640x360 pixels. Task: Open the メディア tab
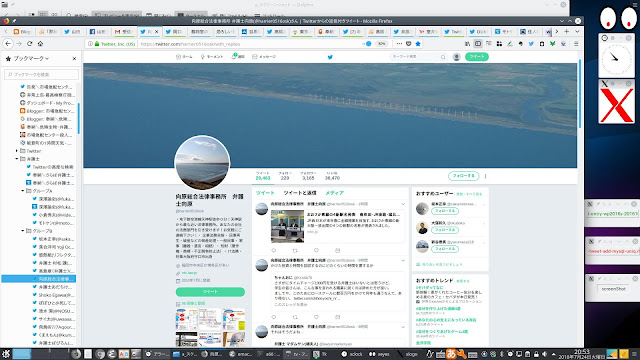click(335, 193)
